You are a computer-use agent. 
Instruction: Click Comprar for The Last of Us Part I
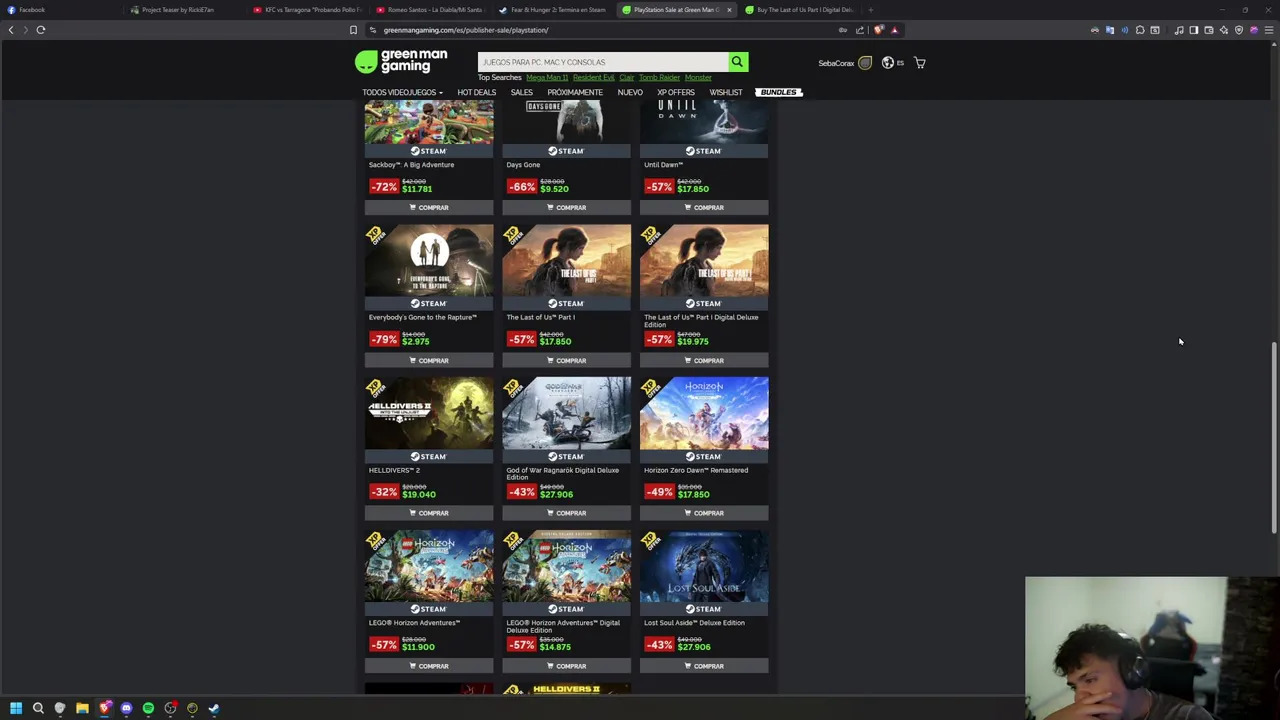[567, 360]
